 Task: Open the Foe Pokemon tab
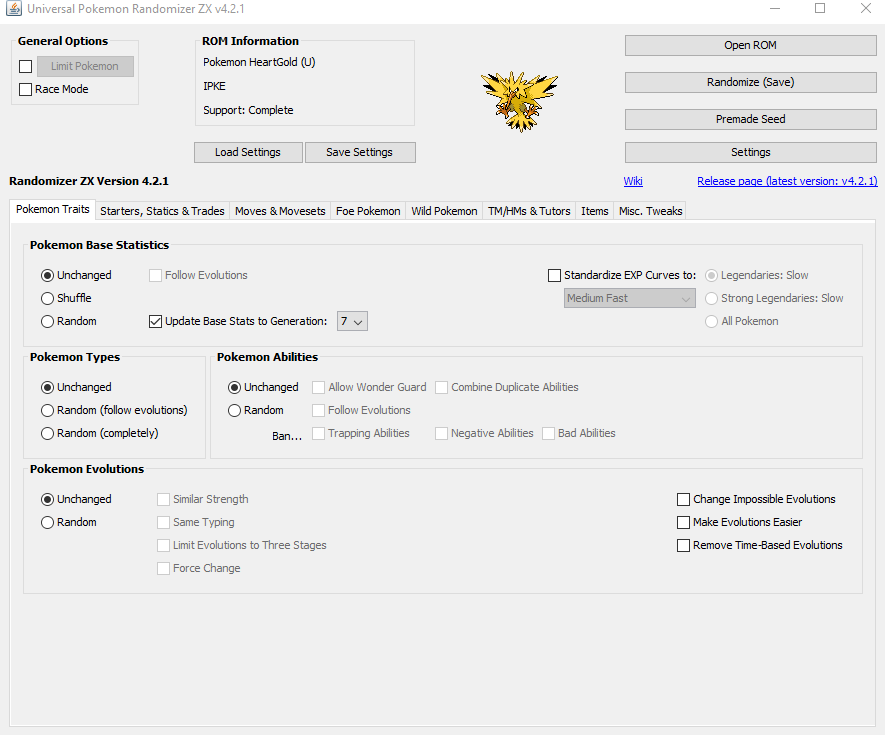click(x=368, y=211)
